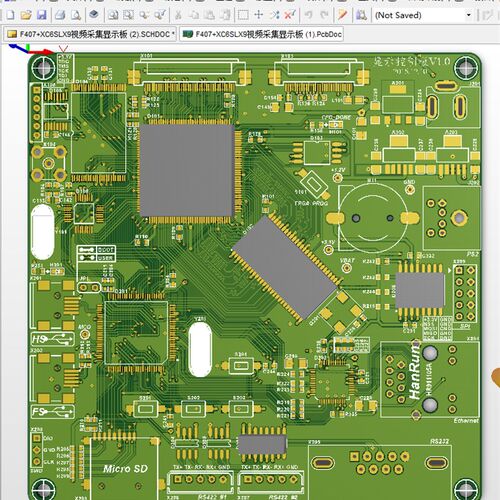Click the Micro SD silkscreen label
This screenshot has width=500, height=500.
click(x=125, y=469)
